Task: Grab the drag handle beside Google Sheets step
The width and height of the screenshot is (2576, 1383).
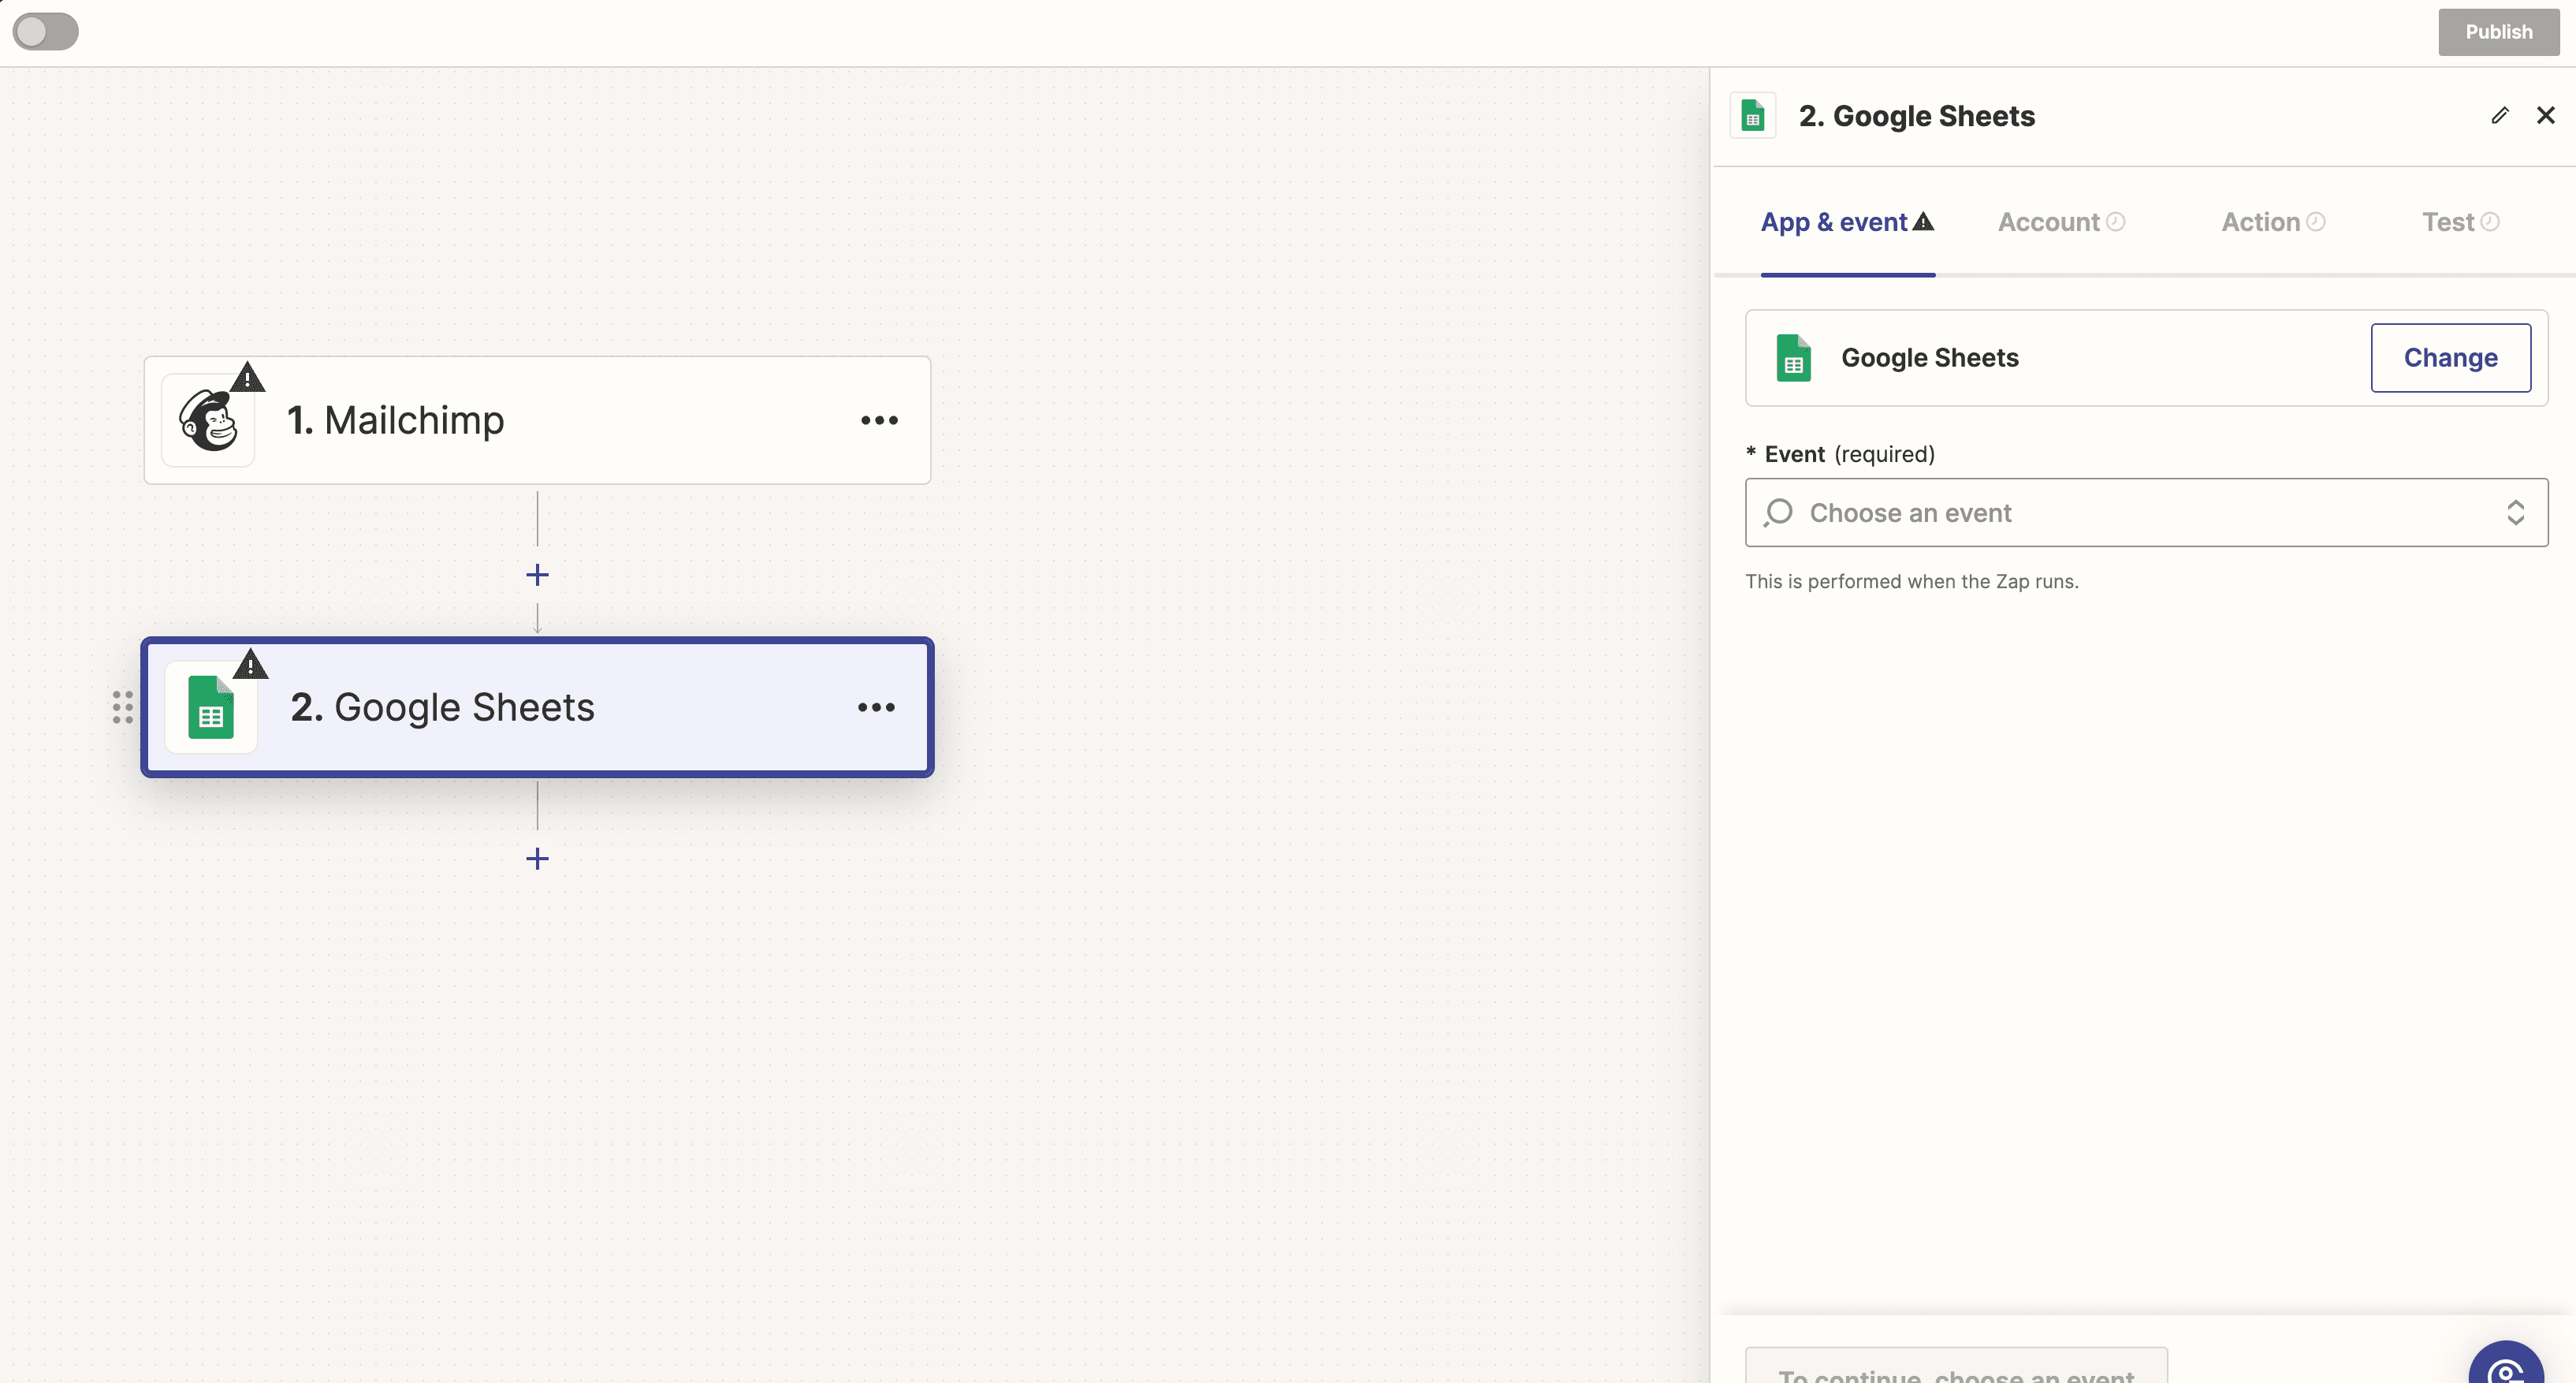Action: click(x=123, y=707)
